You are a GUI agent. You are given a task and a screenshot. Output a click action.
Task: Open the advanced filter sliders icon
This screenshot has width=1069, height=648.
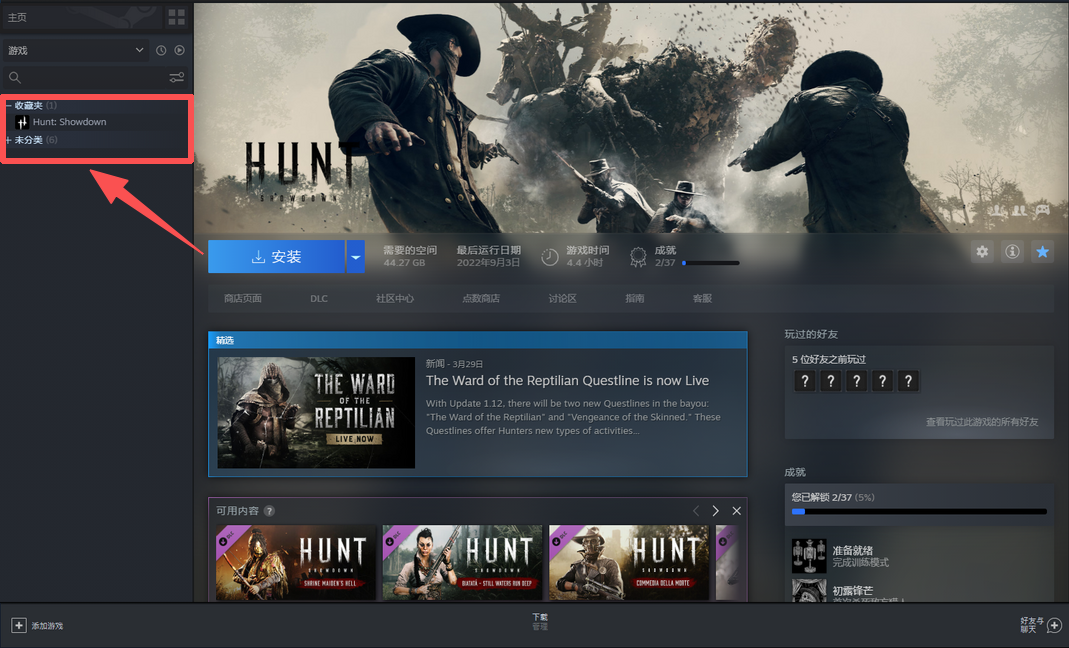(x=177, y=78)
